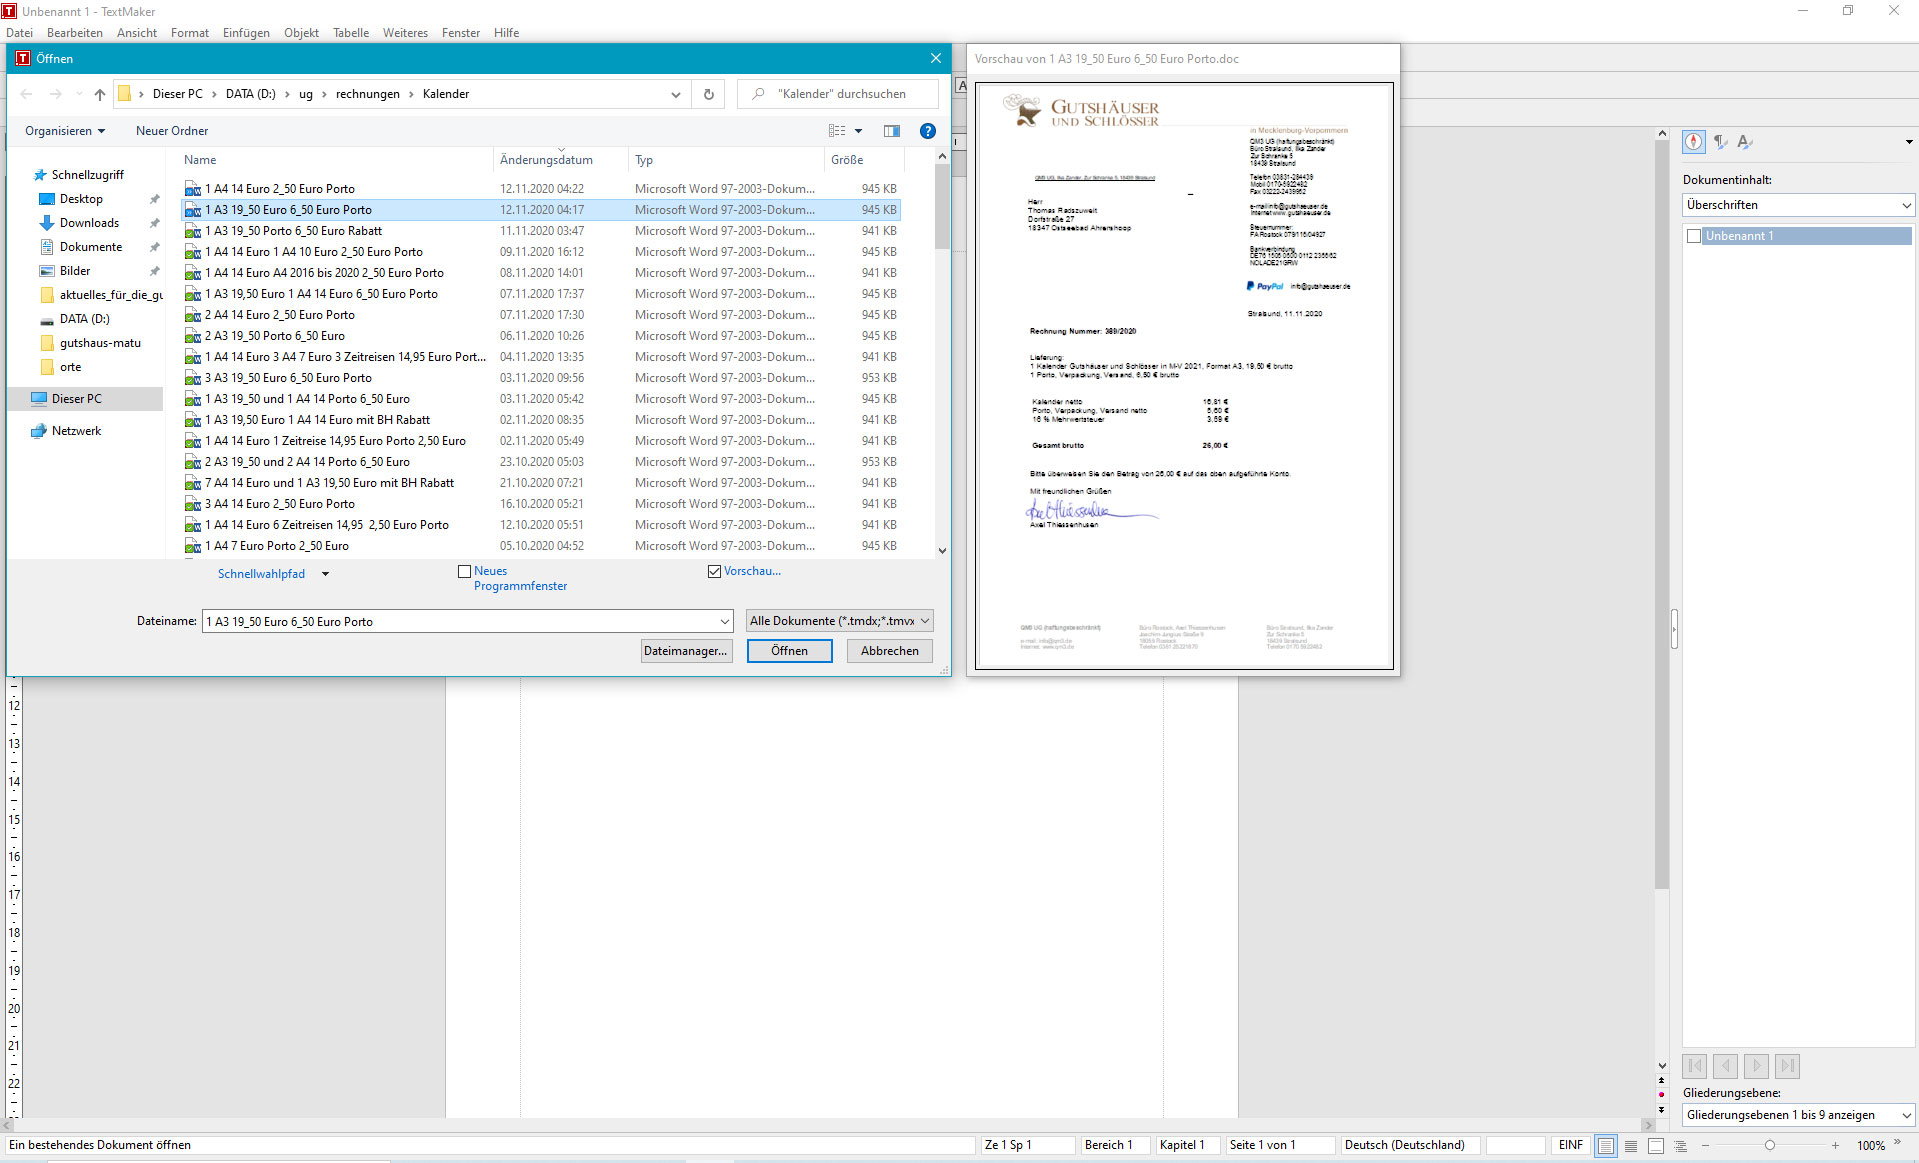
Task: Click the Öffnen button
Action: (x=789, y=651)
